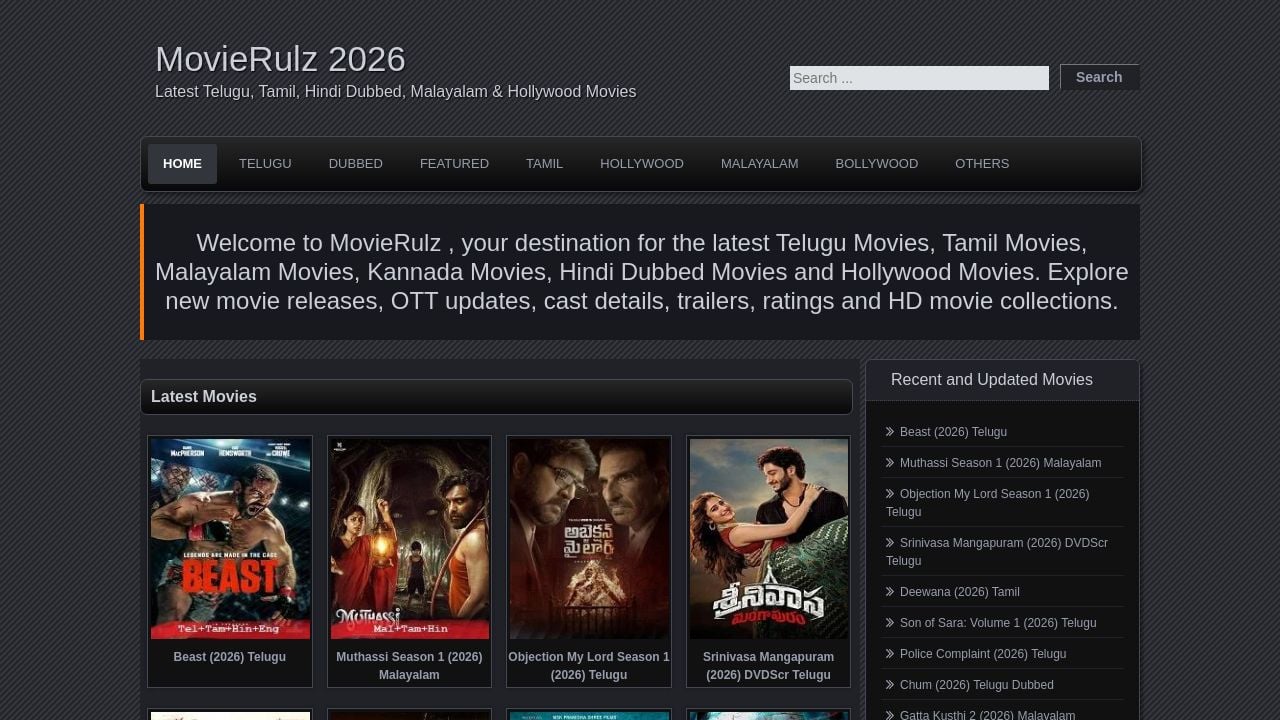Click the Search button
This screenshot has height=720, width=1280.
point(1099,77)
